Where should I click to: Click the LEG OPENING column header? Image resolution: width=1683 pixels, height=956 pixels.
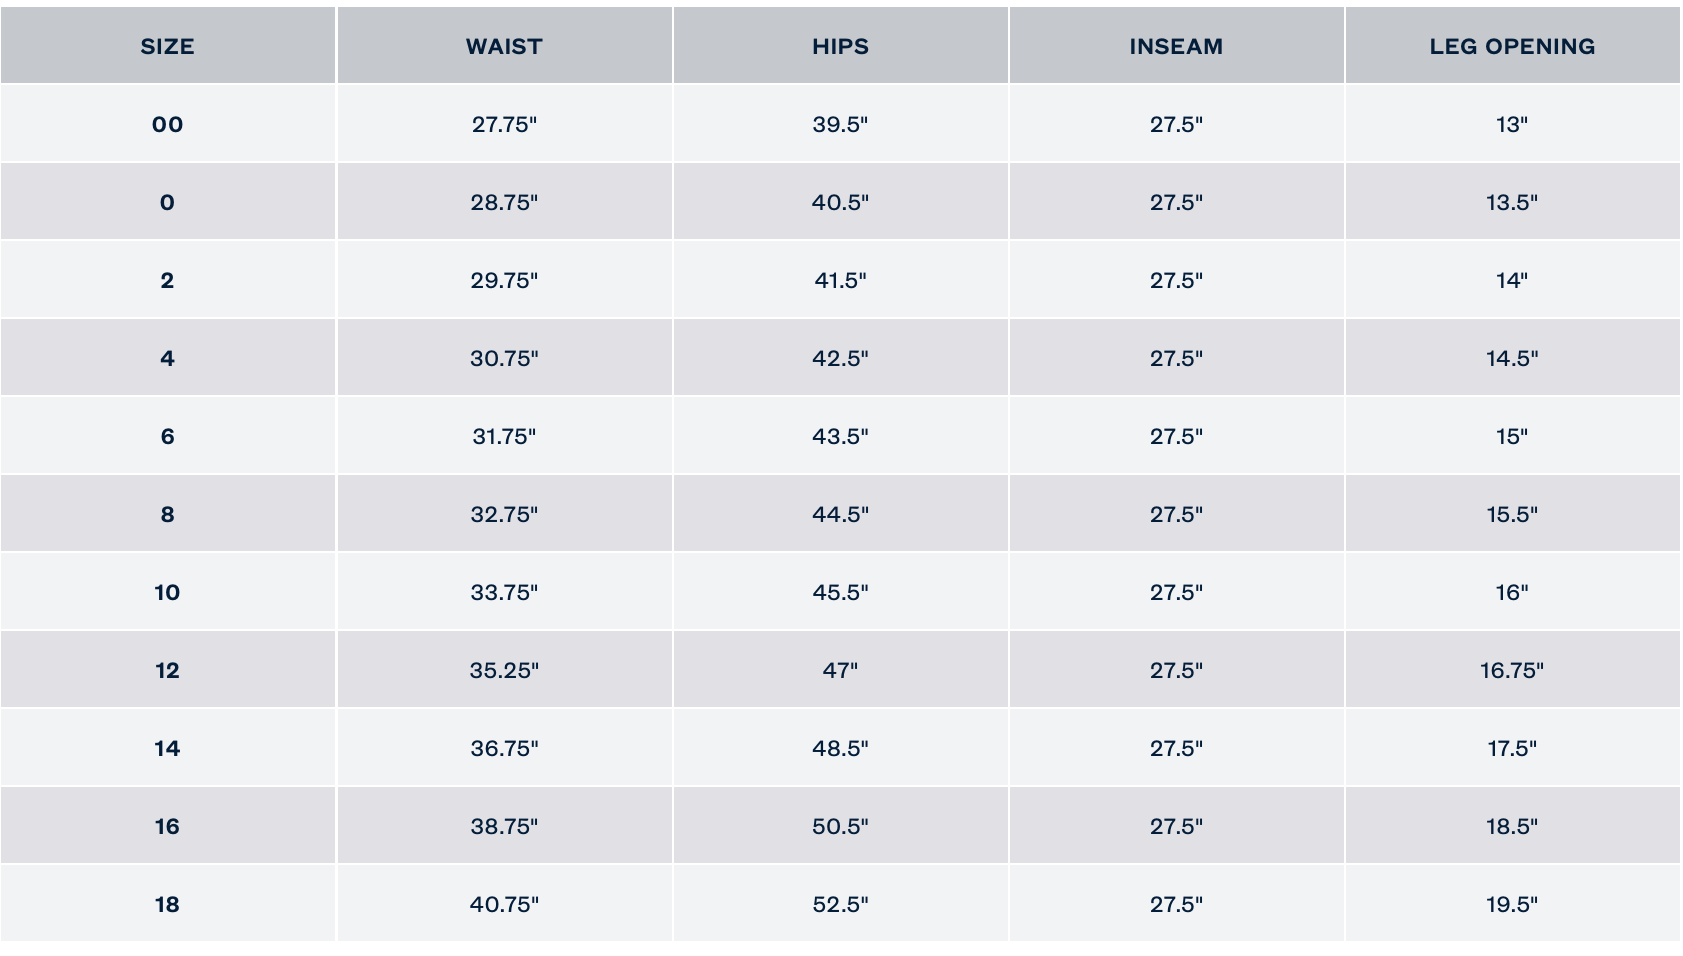click(1512, 46)
